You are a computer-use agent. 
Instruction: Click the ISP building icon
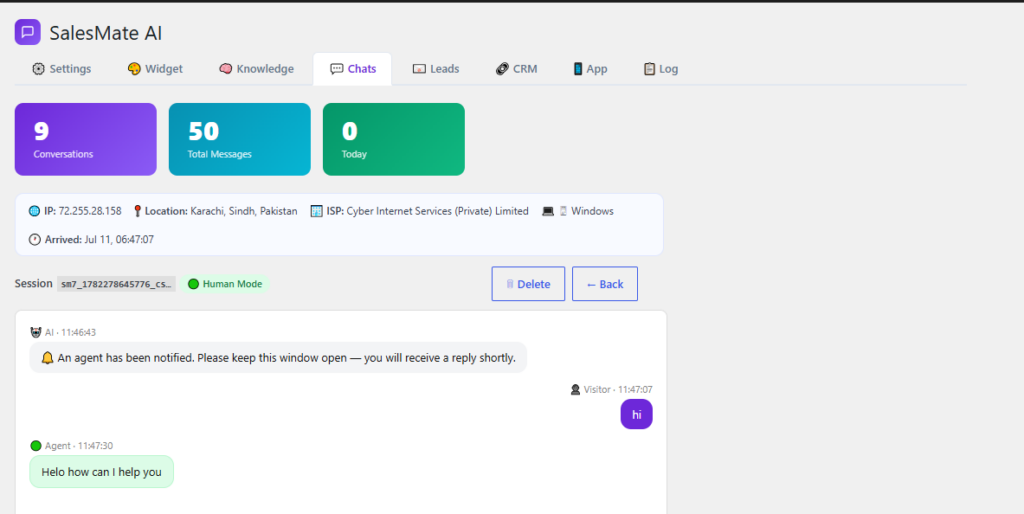(x=316, y=211)
